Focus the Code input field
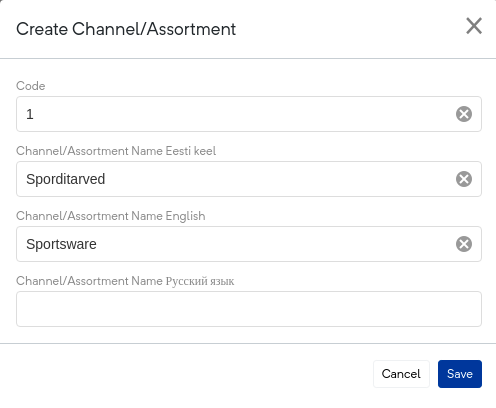The width and height of the screenshot is (496, 408). click(x=249, y=114)
